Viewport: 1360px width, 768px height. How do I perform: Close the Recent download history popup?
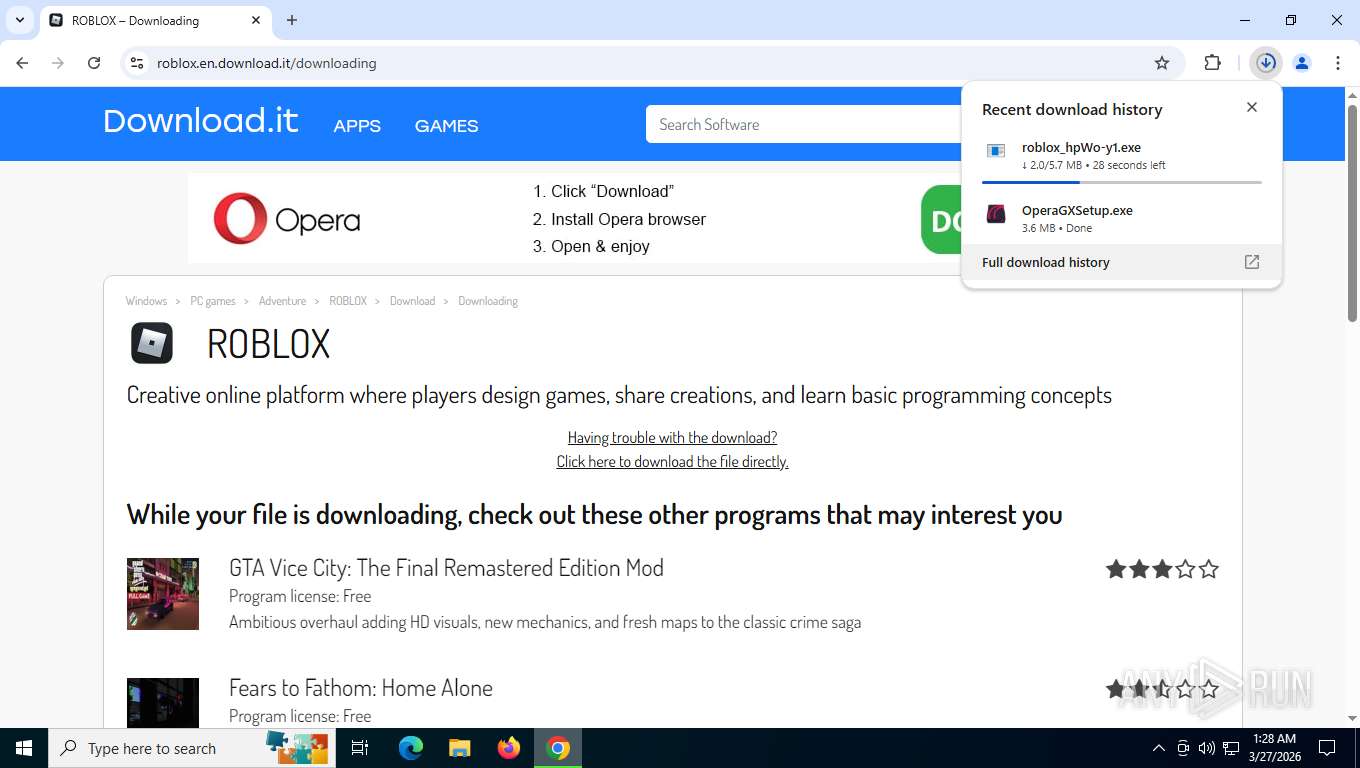[x=1252, y=107]
